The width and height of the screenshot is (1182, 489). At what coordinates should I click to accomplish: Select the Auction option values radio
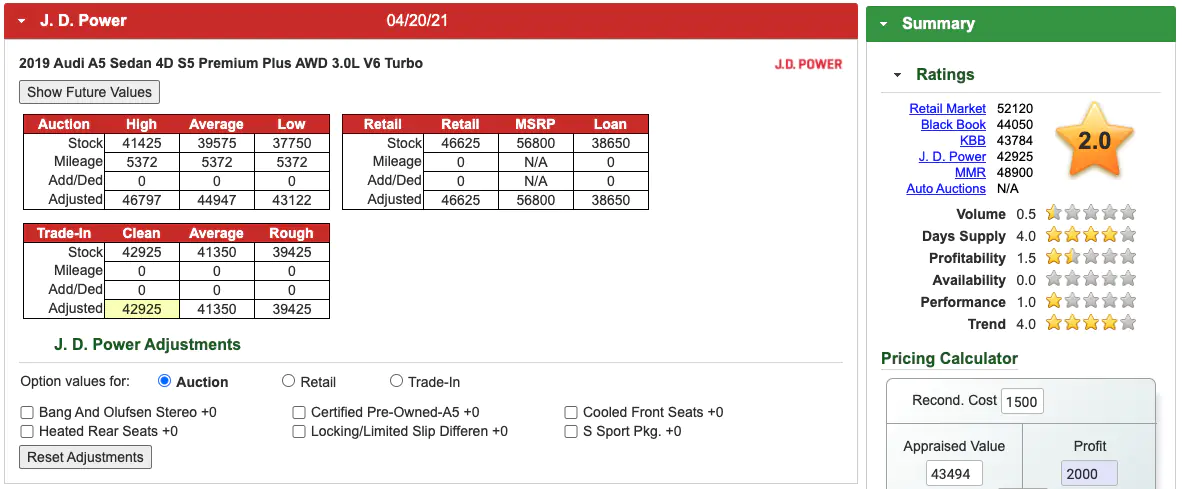click(164, 381)
